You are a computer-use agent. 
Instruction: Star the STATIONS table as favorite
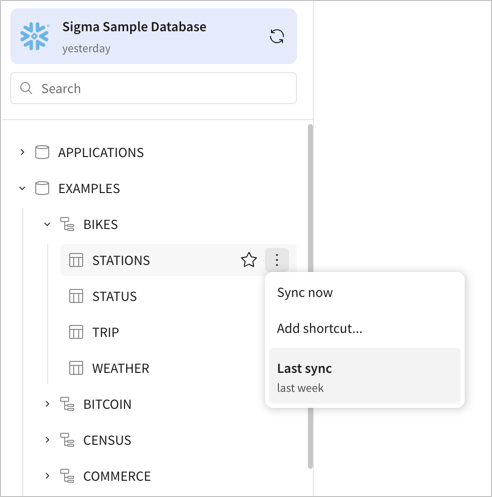249,260
